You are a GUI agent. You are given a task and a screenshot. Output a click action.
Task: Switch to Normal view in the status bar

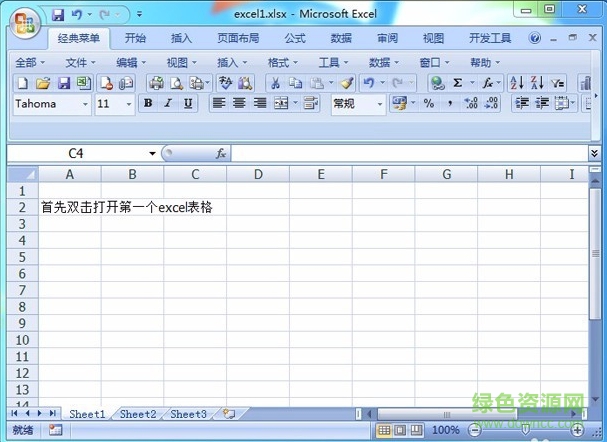tap(384, 430)
